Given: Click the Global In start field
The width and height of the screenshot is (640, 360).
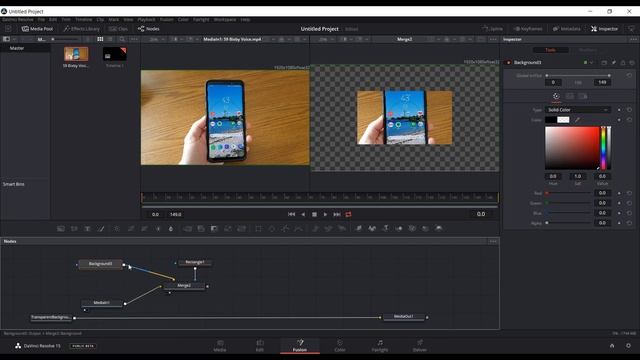Looking at the screenshot, I should [553, 82].
